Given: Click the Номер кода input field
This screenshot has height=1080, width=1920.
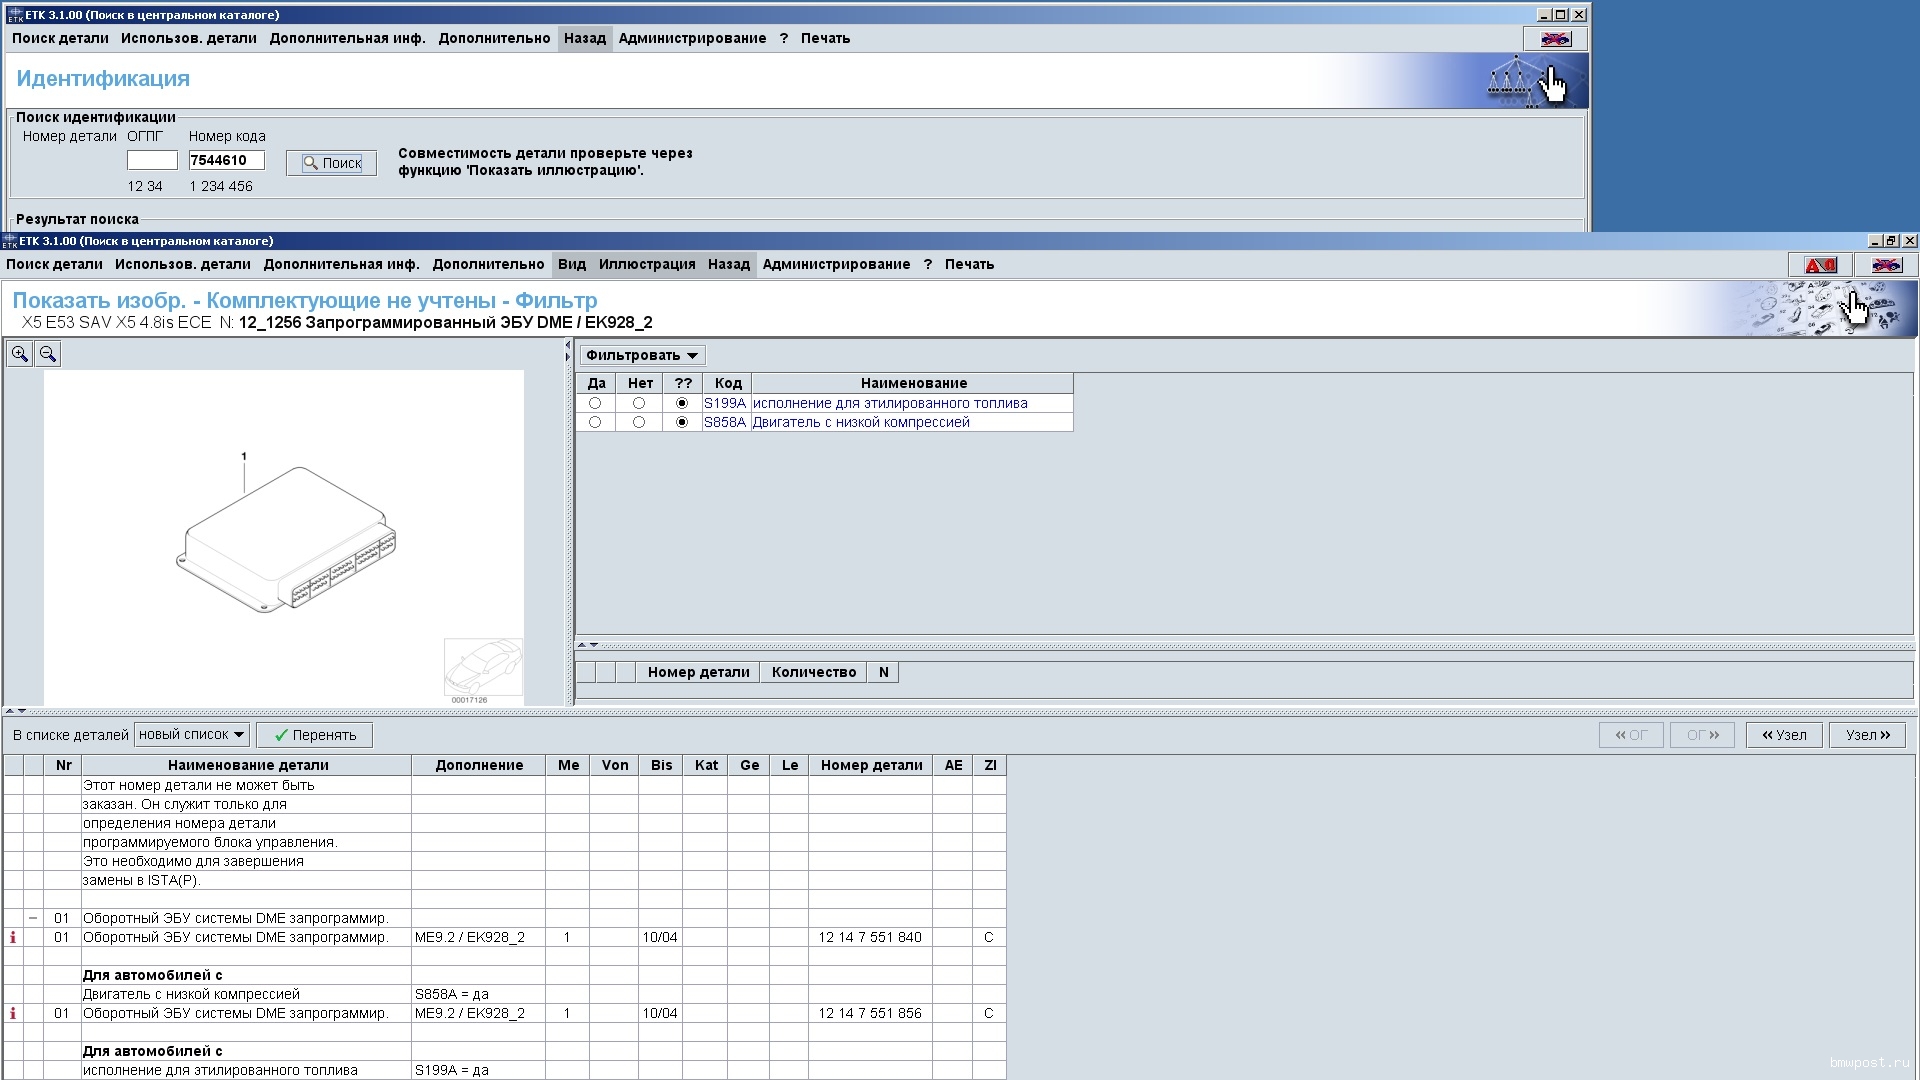Looking at the screenshot, I should (x=226, y=160).
